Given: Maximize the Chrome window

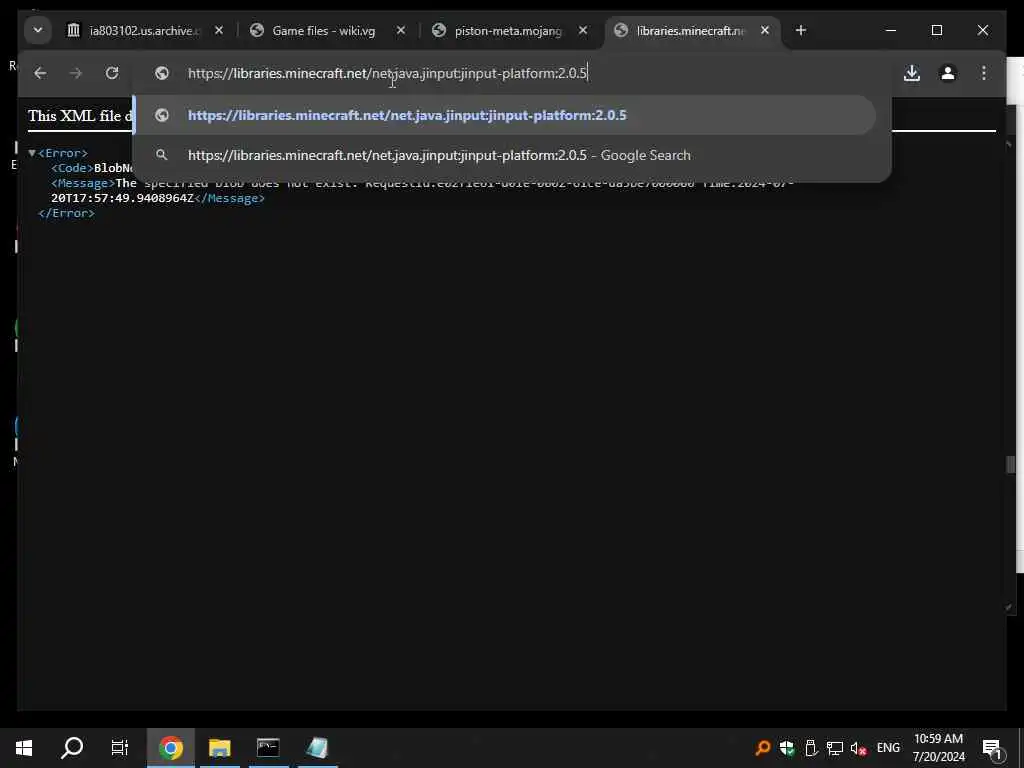Looking at the screenshot, I should coord(936,31).
